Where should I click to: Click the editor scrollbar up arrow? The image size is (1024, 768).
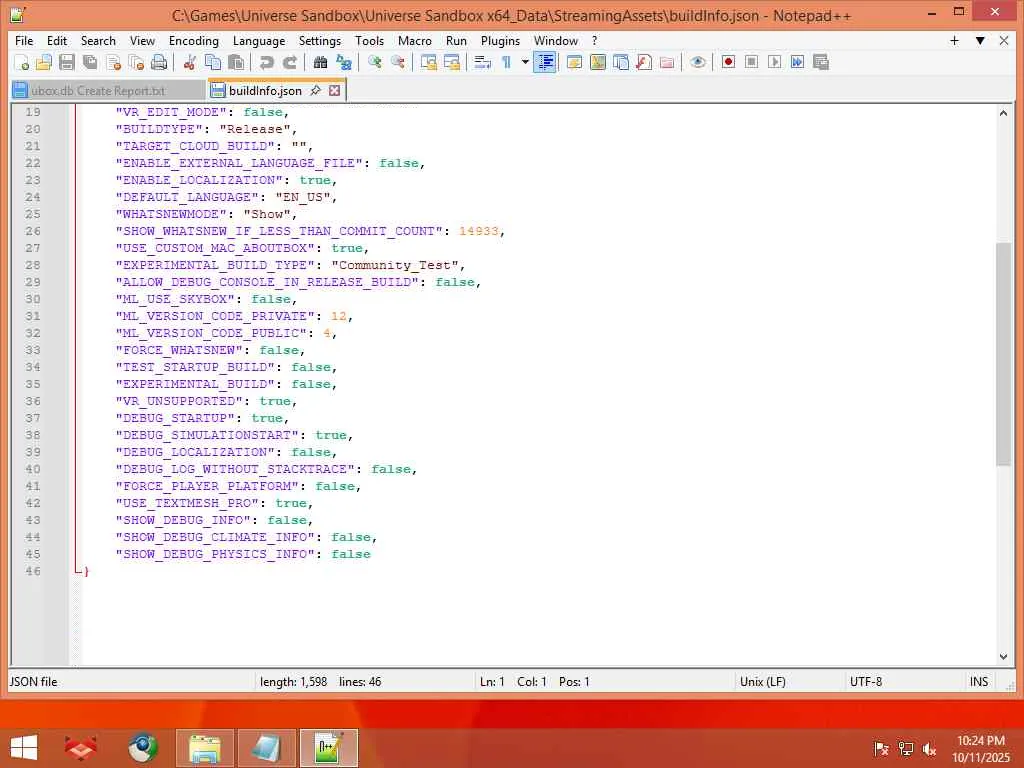tap(1003, 113)
